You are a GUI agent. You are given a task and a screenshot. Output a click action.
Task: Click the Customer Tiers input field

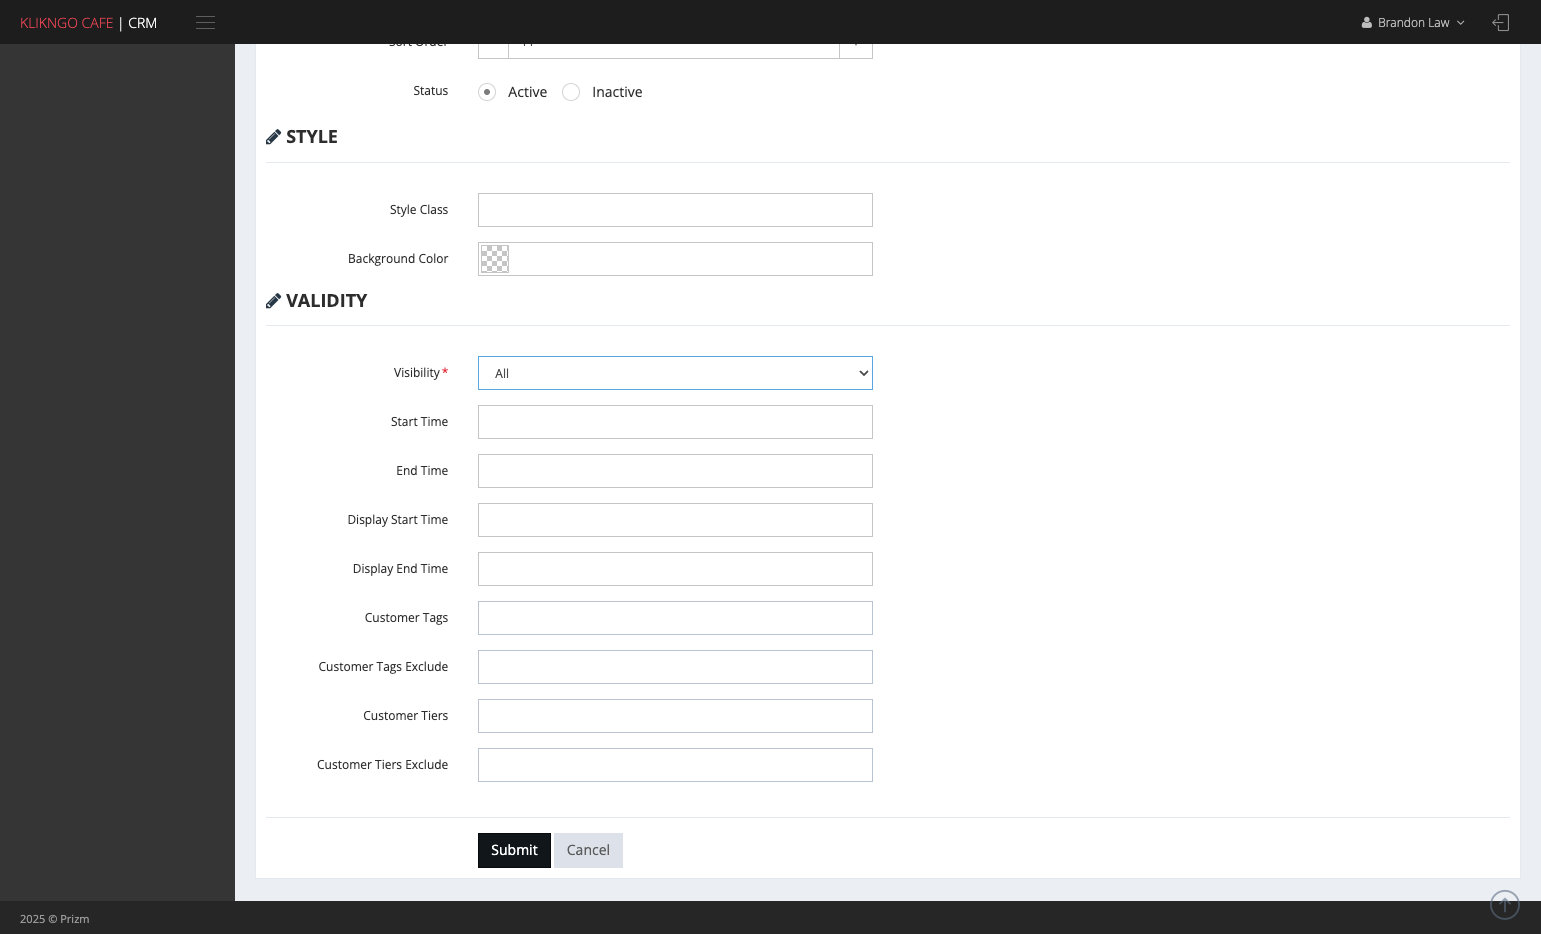[x=675, y=716]
